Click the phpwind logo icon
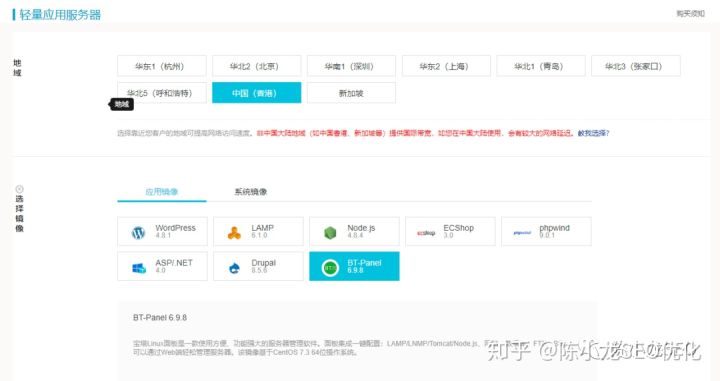Viewport: 720px width, 381px height. 522,233
